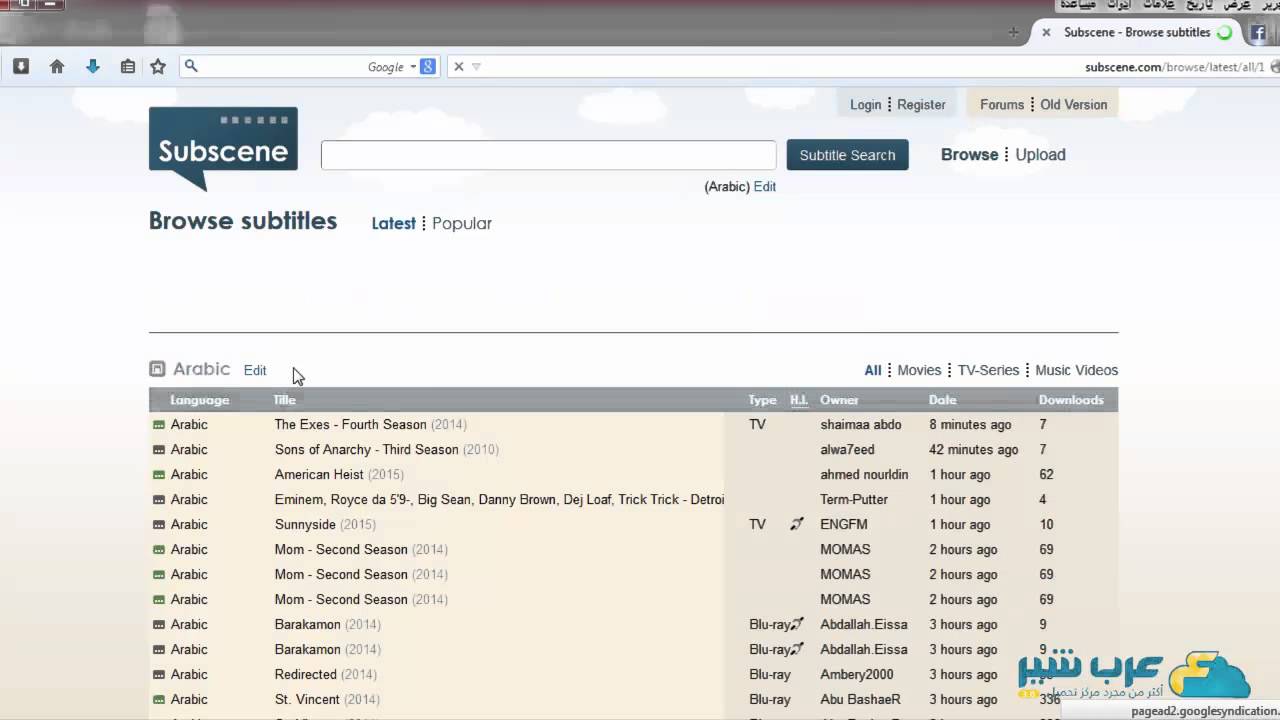Click the icon beside the Arabic section heading
This screenshot has height=720, width=1280.
[157, 369]
